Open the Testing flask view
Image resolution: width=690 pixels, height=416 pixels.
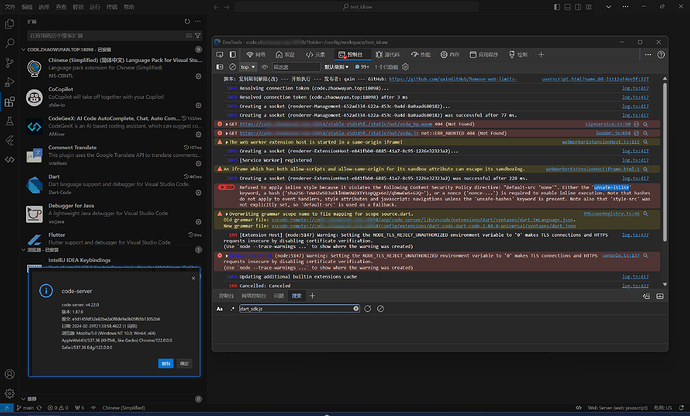[9, 121]
